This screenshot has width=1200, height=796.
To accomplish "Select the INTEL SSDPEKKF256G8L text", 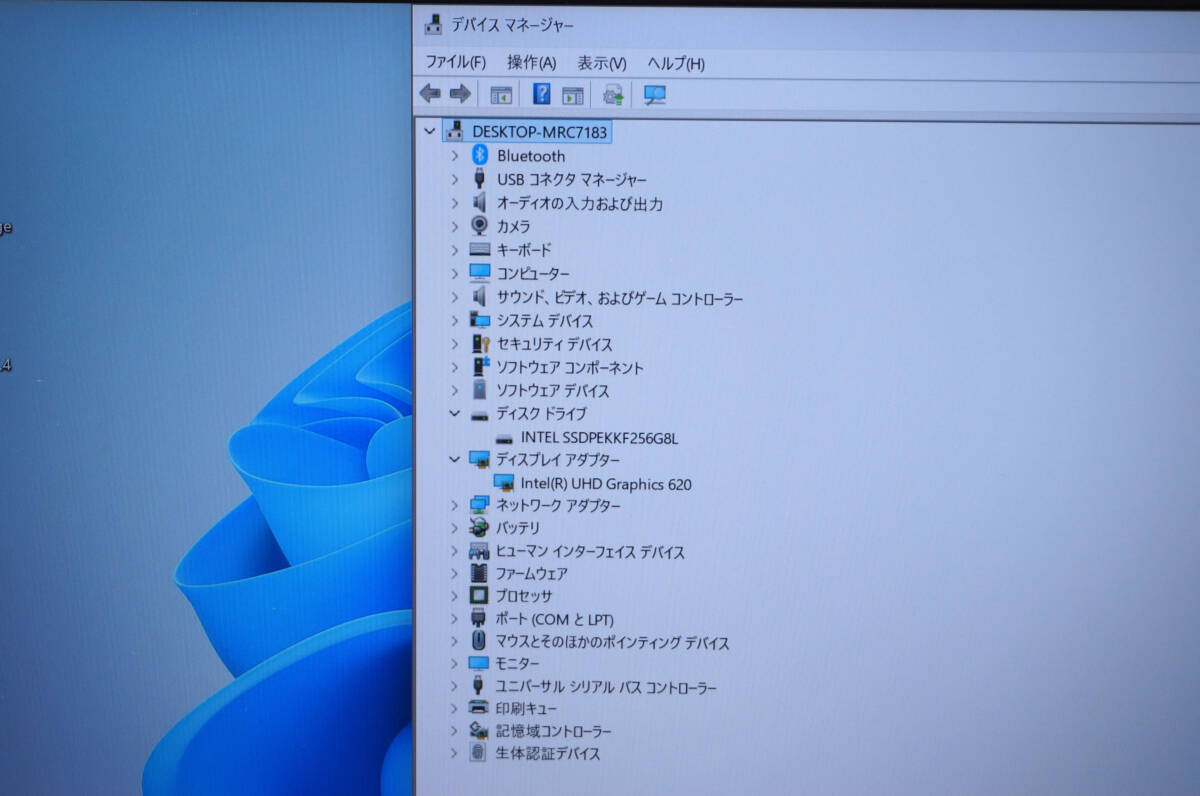I will [600, 437].
